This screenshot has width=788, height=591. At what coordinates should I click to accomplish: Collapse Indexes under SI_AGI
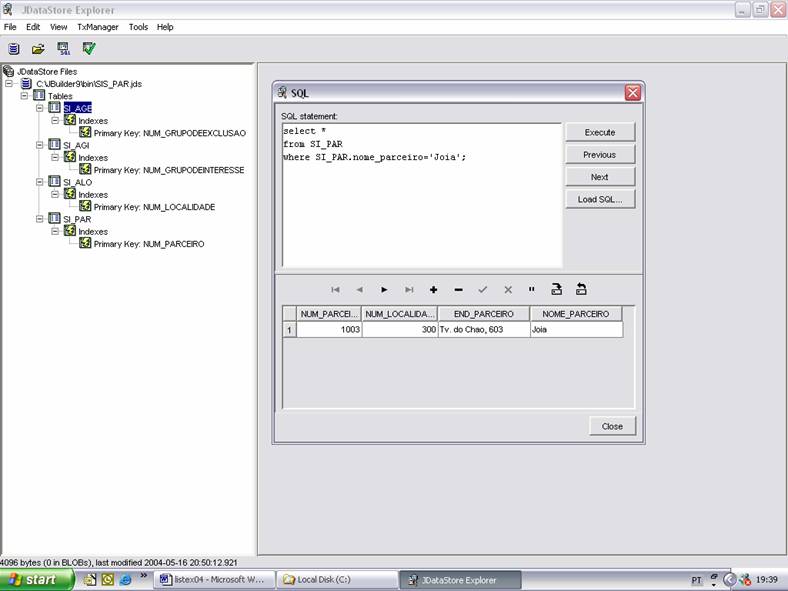[55, 157]
